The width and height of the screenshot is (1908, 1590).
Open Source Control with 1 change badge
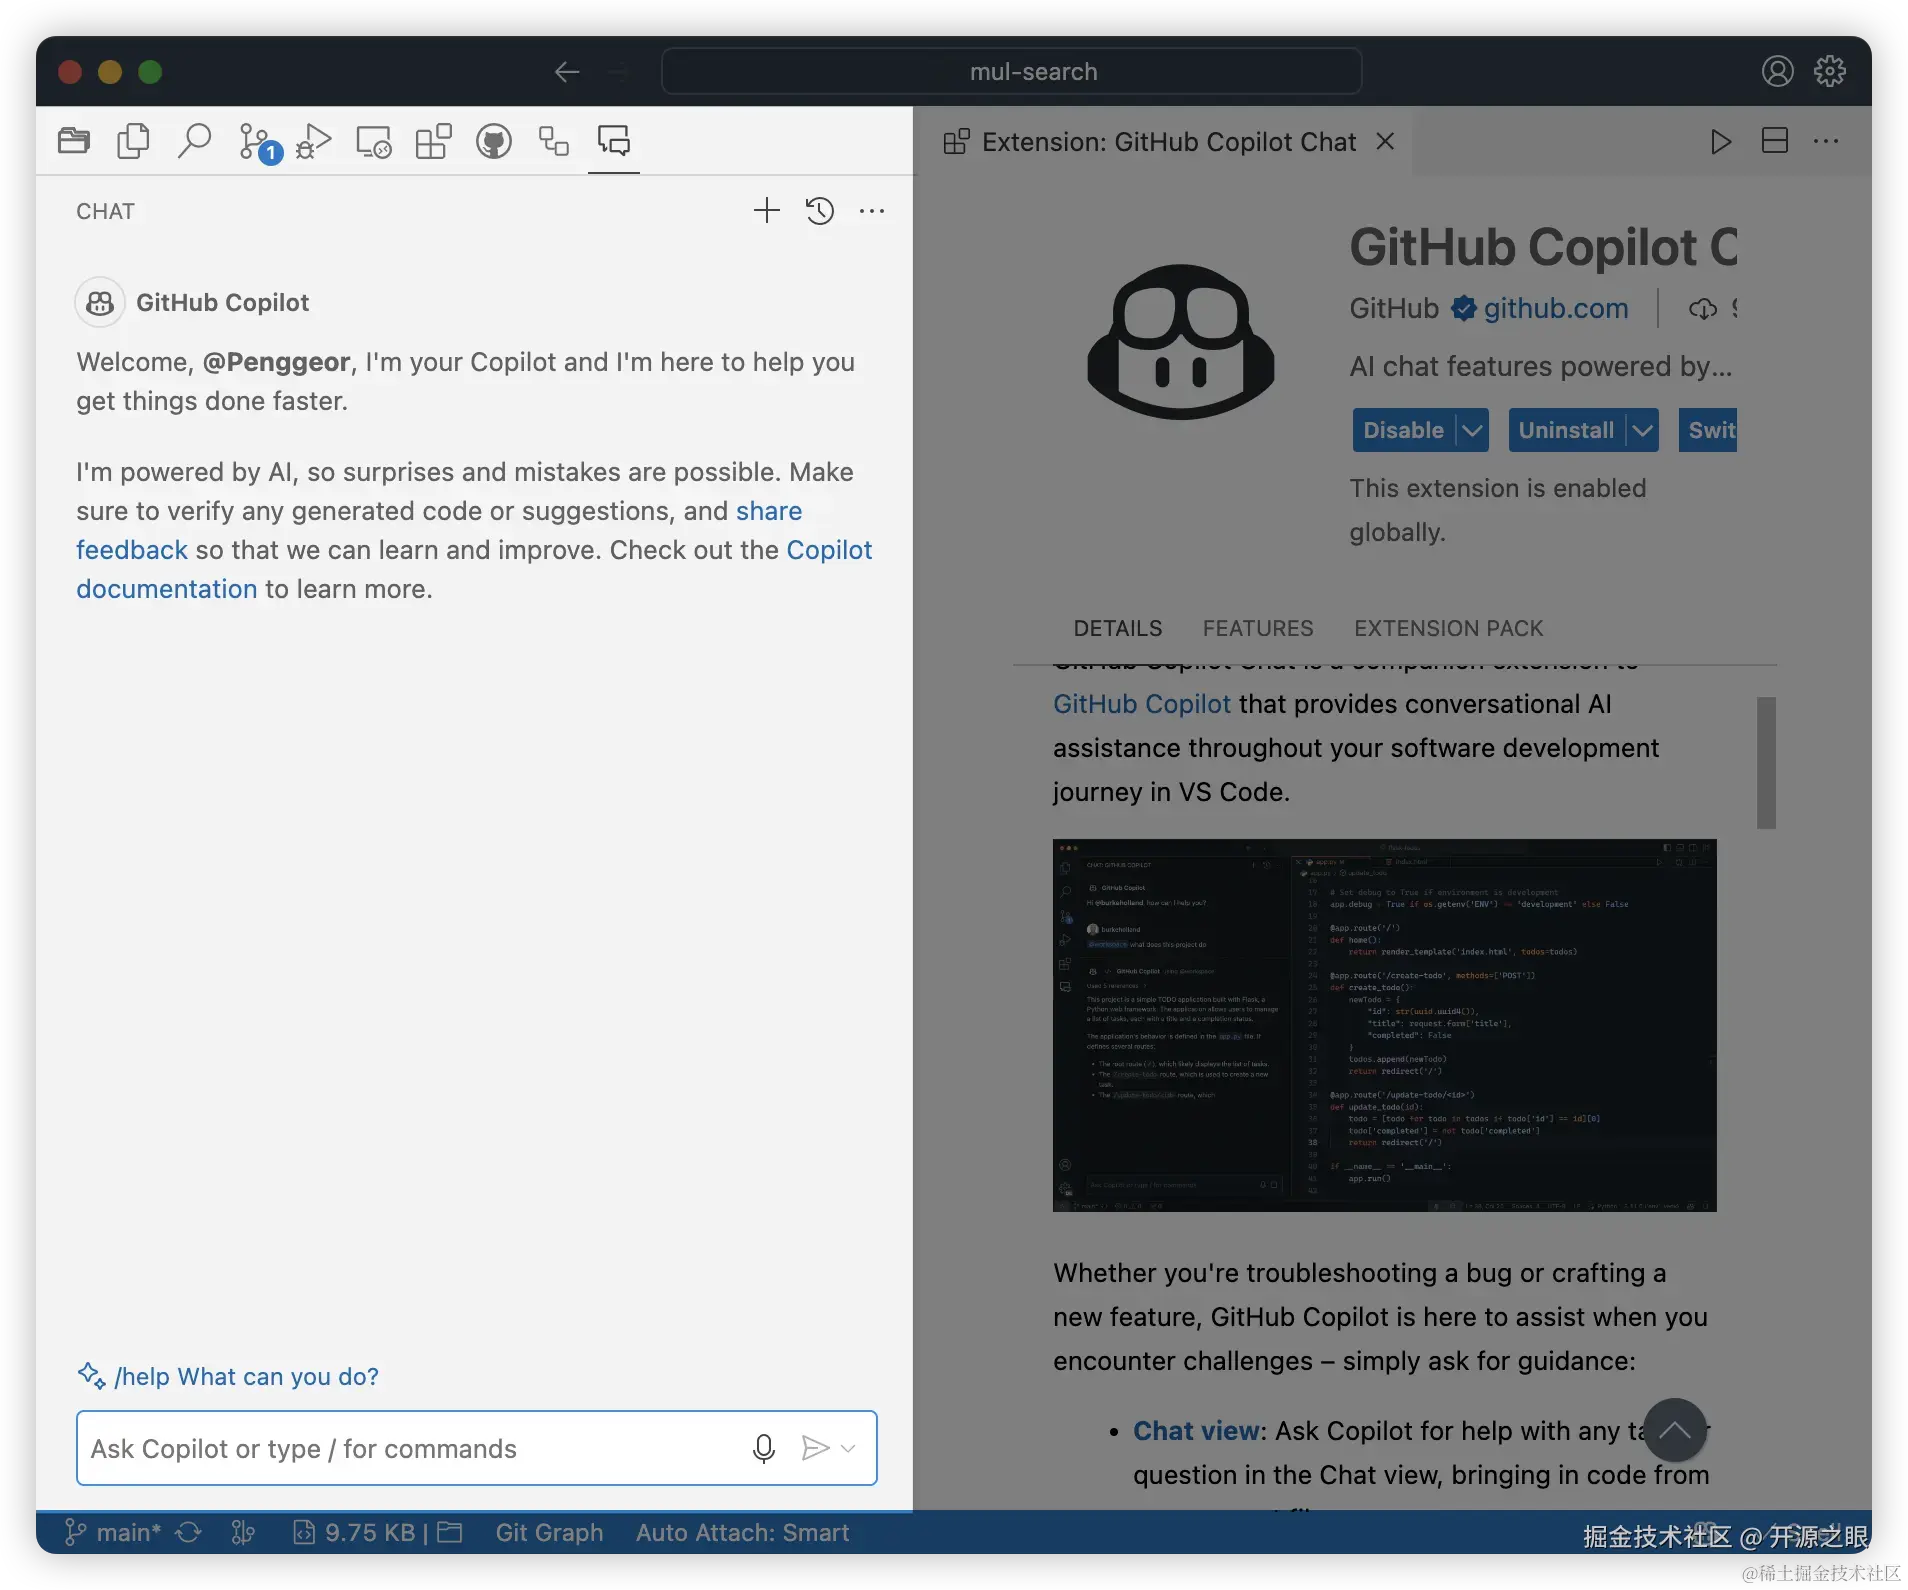(258, 142)
